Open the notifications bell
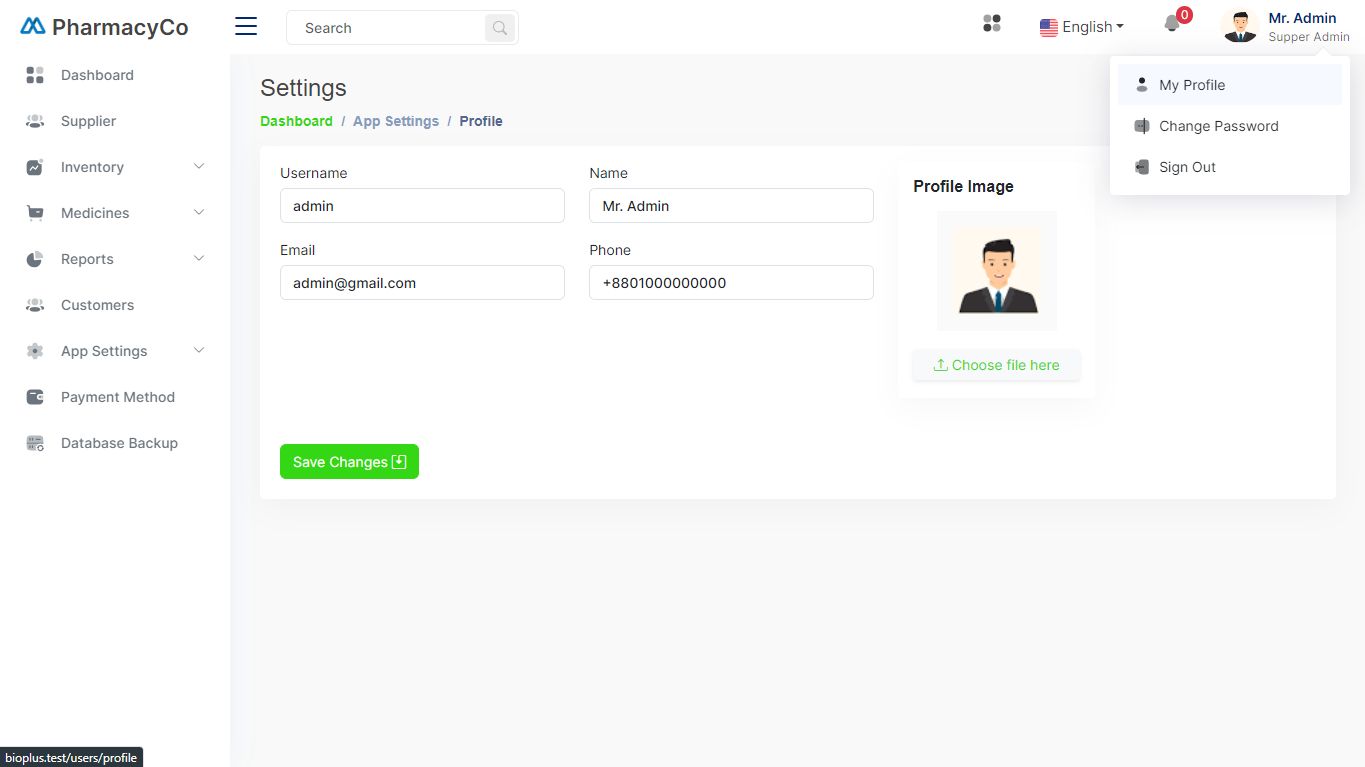 pos(1173,24)
